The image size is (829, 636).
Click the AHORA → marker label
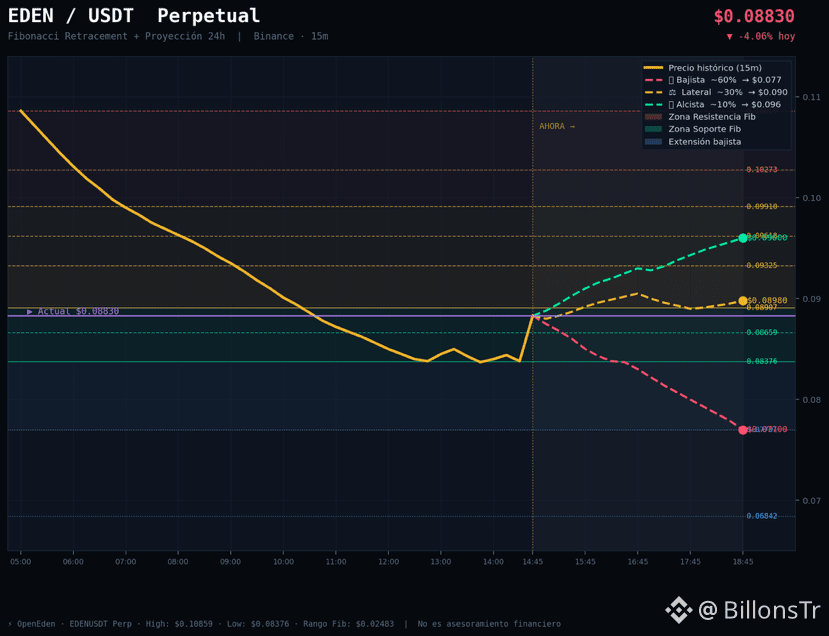click(x=557, y=126)
